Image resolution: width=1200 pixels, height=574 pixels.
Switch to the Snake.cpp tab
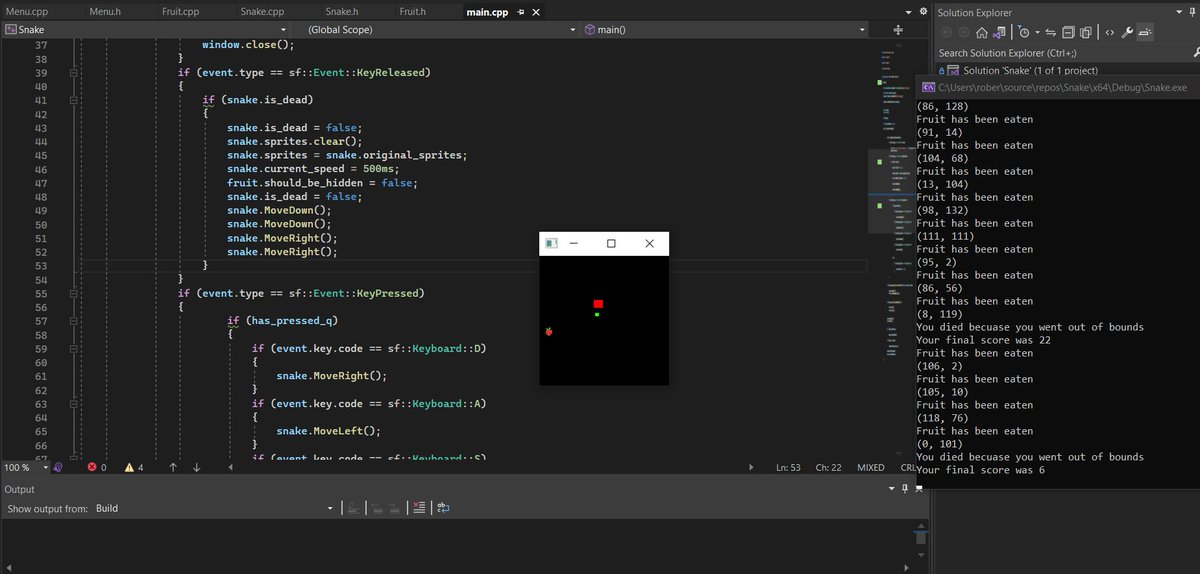(x=263, y=11)
